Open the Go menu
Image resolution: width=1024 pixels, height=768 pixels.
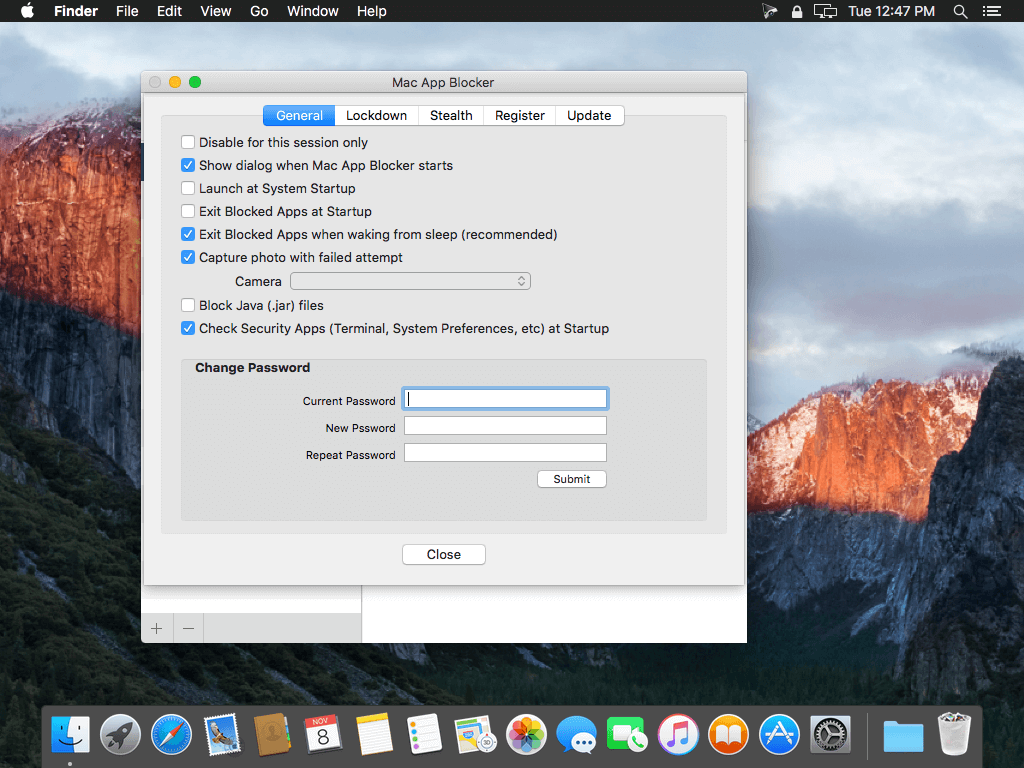coord(259,11)
